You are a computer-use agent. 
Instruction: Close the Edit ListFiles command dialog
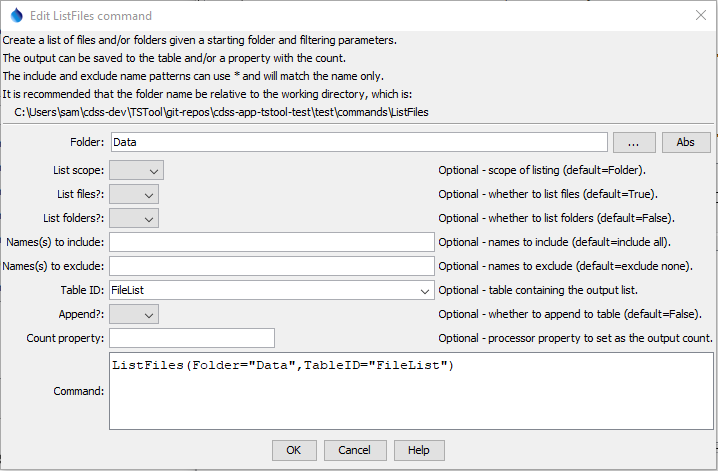pos(701,16)
